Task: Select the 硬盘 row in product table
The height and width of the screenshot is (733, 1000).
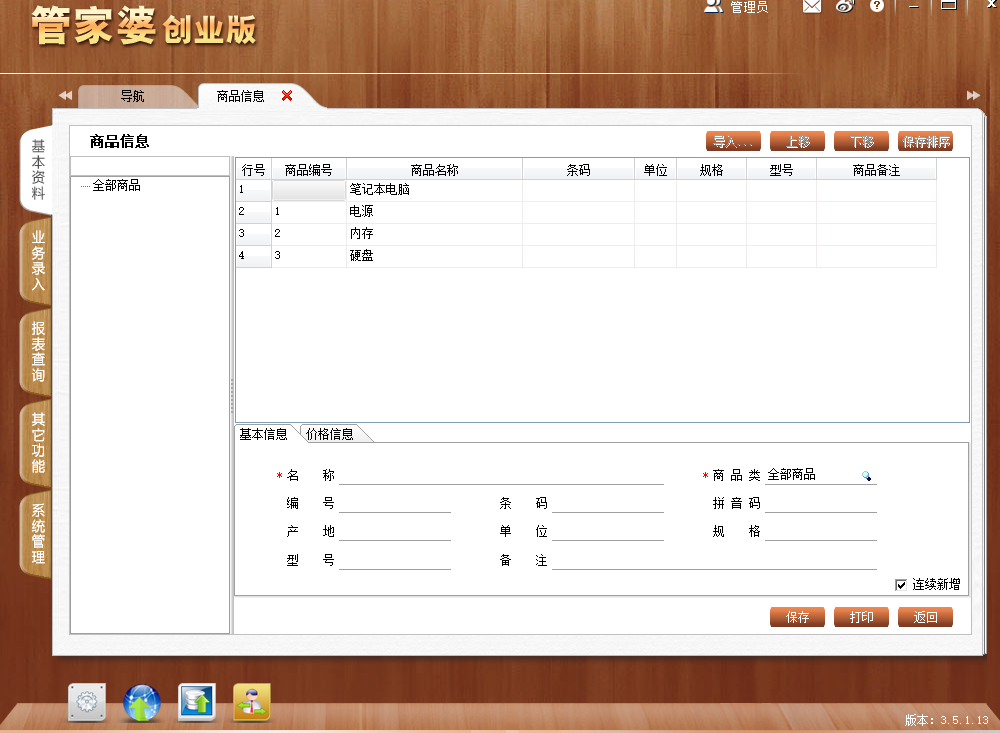Action: [x=586, y=255]
